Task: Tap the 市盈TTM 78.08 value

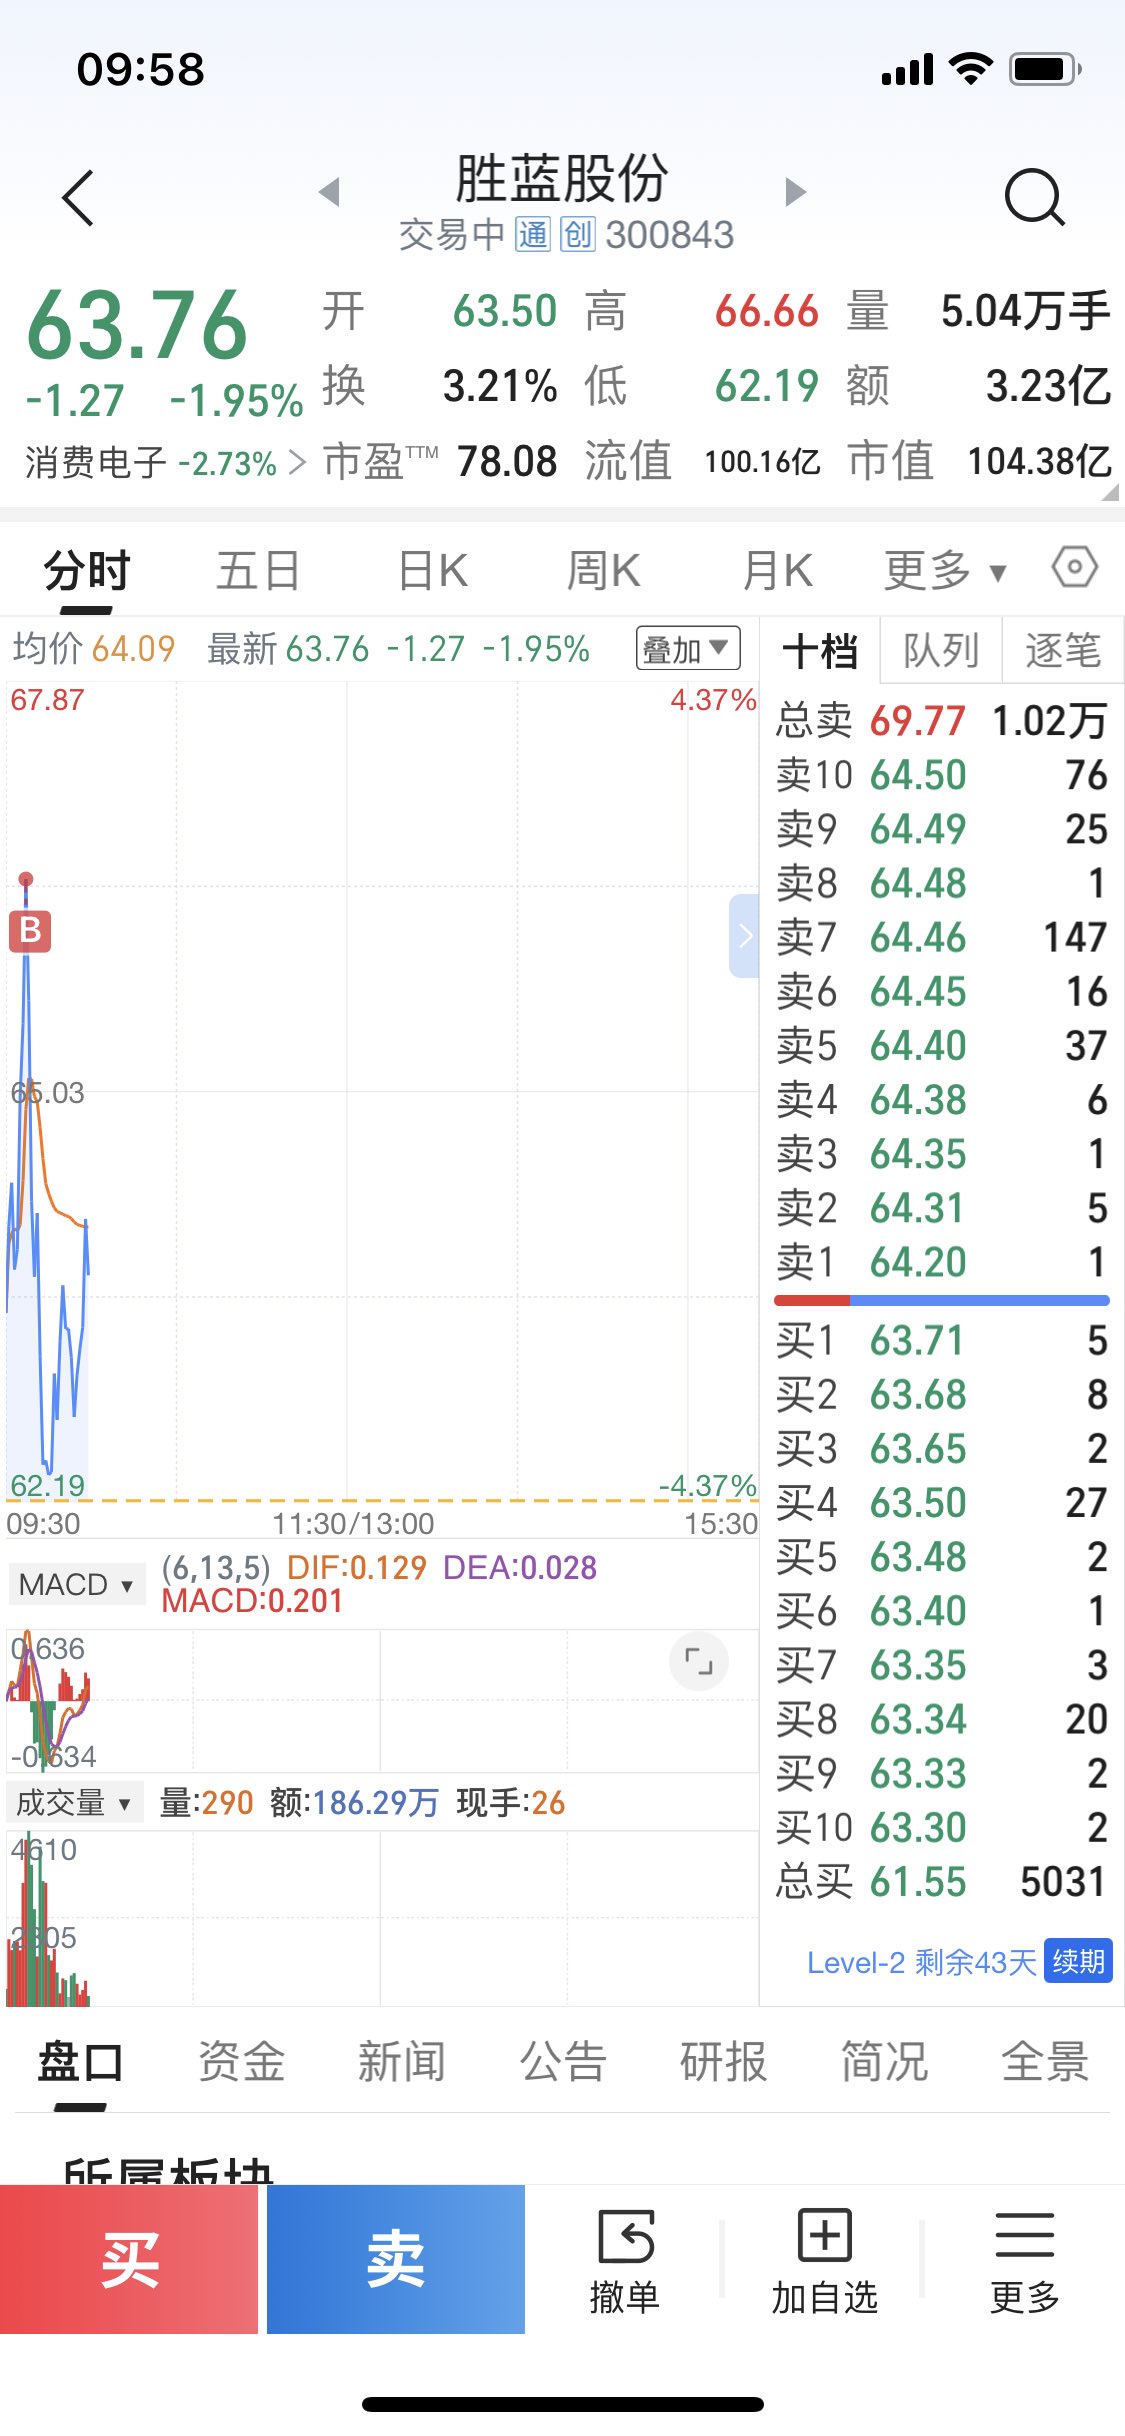Action: coord(507,462)
